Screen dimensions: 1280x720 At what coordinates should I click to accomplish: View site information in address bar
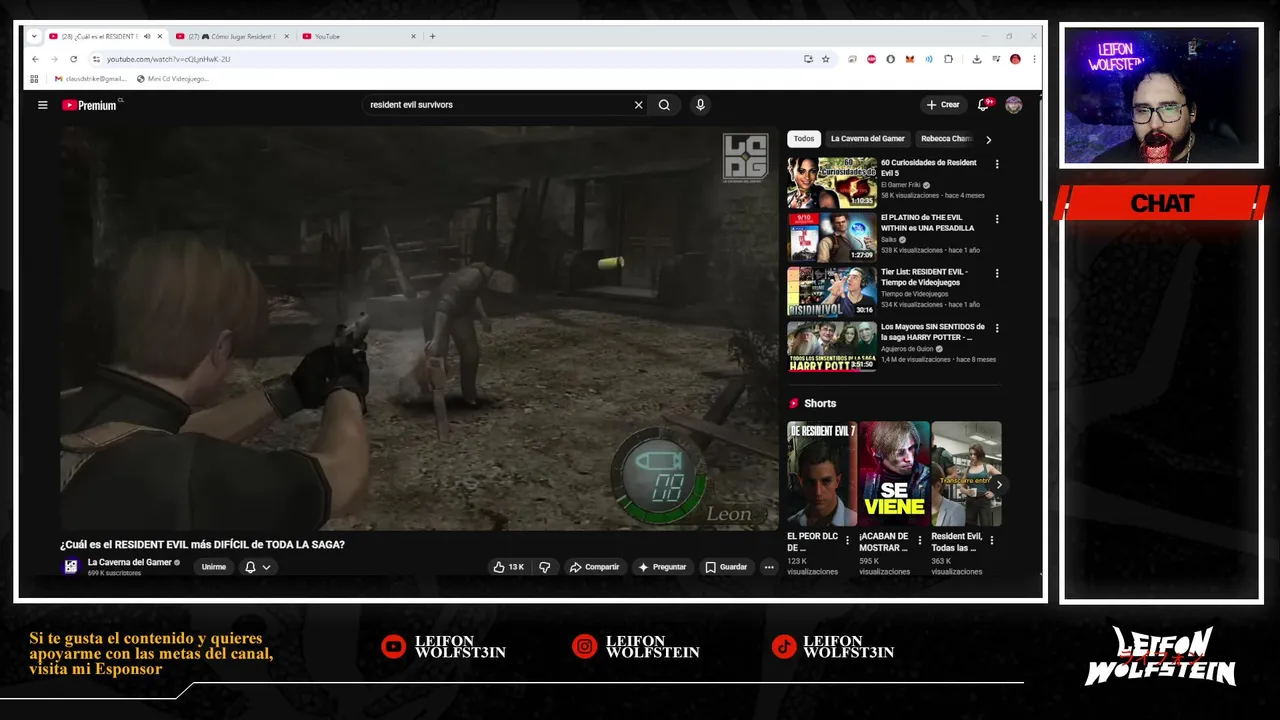96,59
